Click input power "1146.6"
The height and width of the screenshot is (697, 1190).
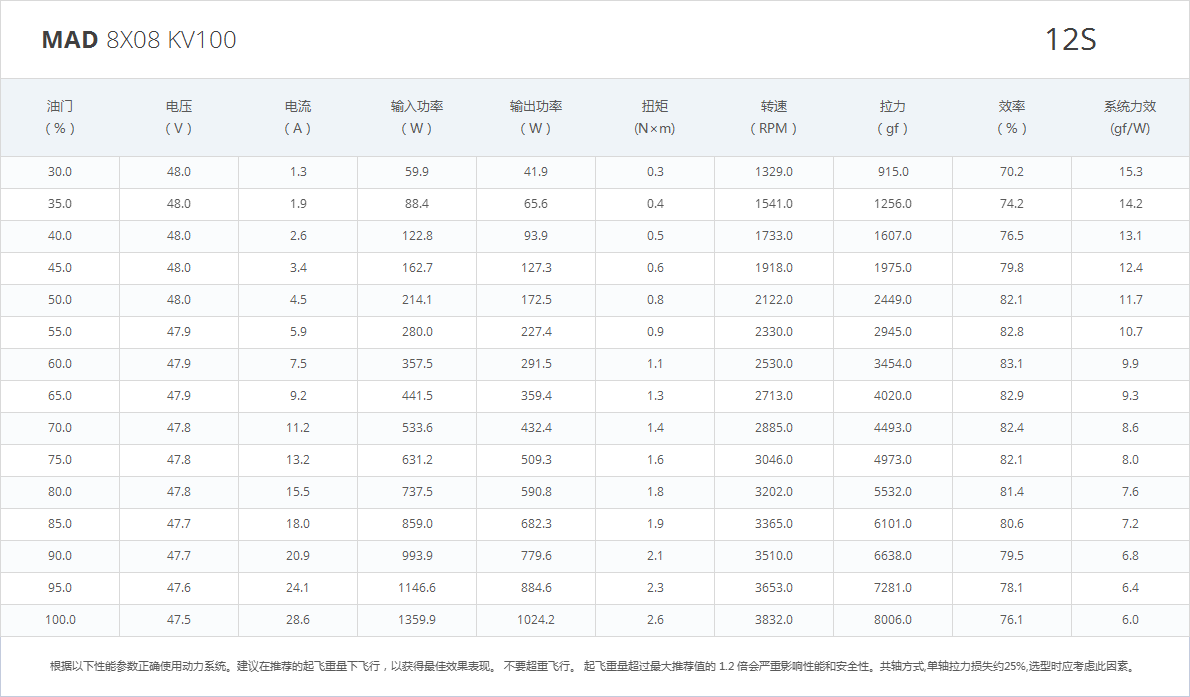click(x=417, y=588)
